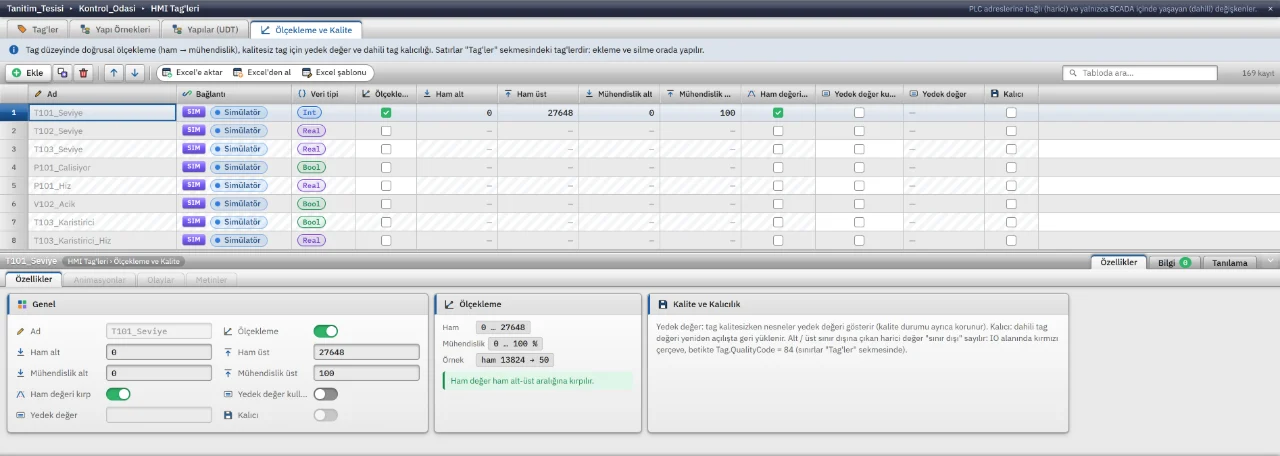Click the Ham üst column header
Viewport: 1280px width, 456px height.
537,93
